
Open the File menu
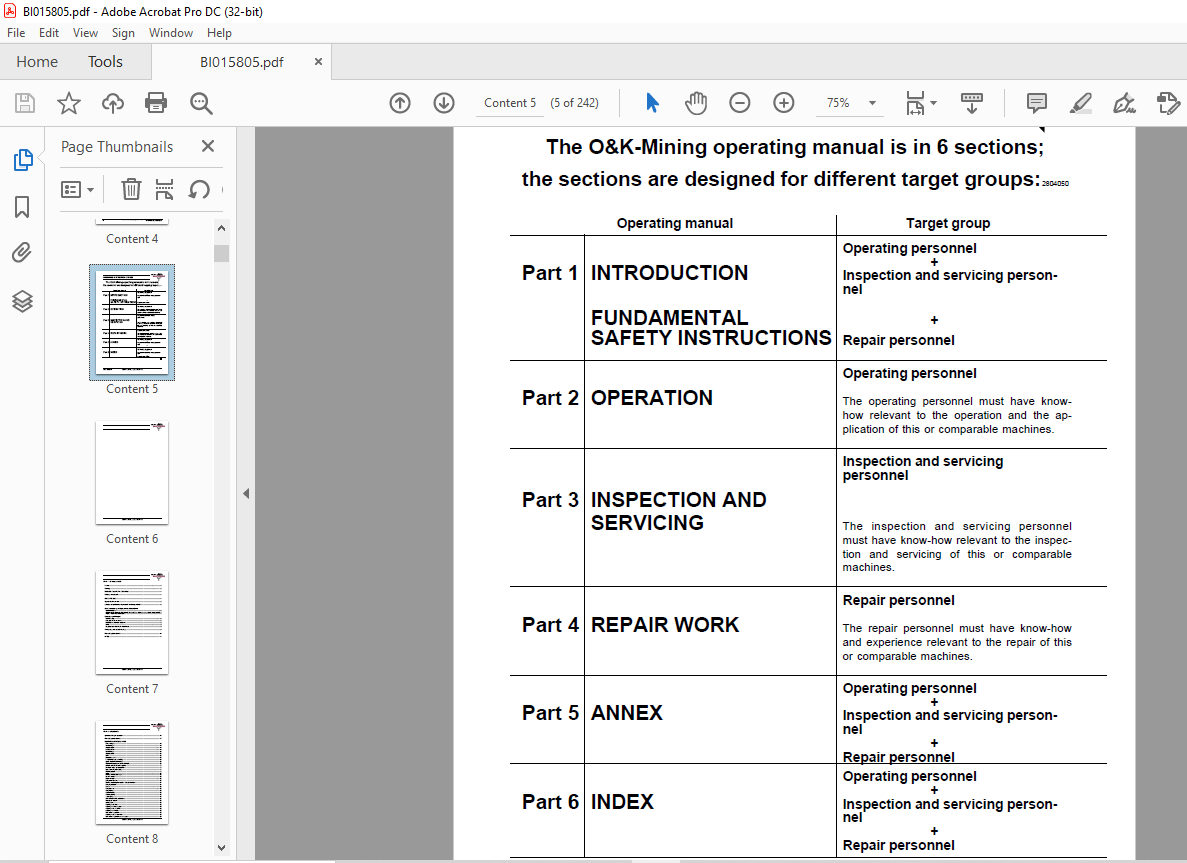click(16, 33)
